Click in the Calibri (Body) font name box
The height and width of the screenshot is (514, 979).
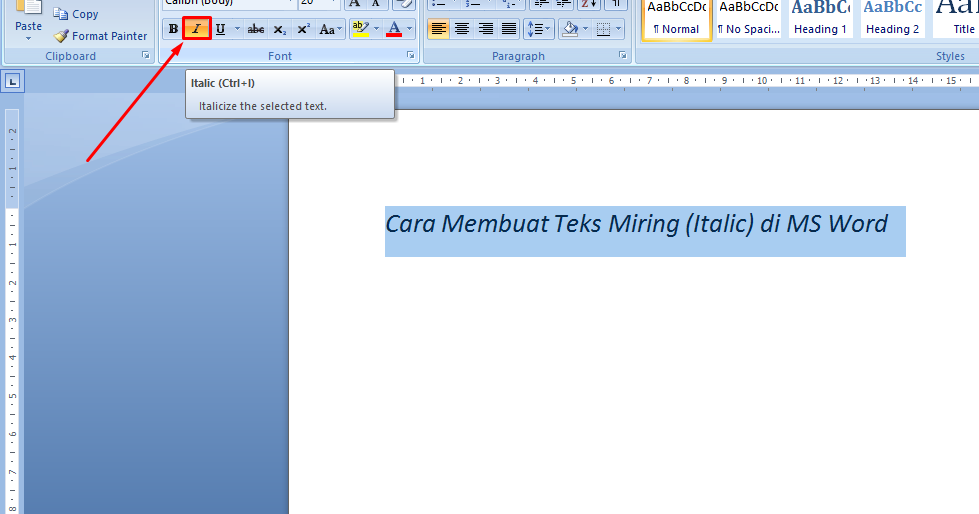(x=230, y=3)
